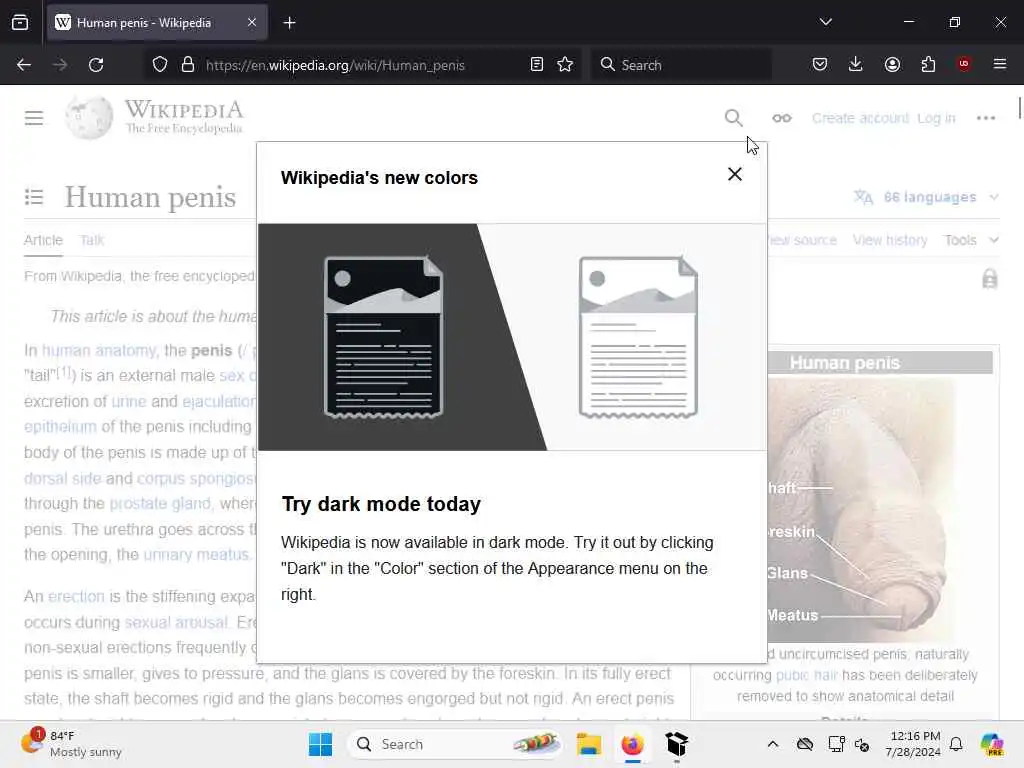Screen dimensions: 1024x768
Task: Follow the human anatomy link
Action: click(x=99, y=351)
